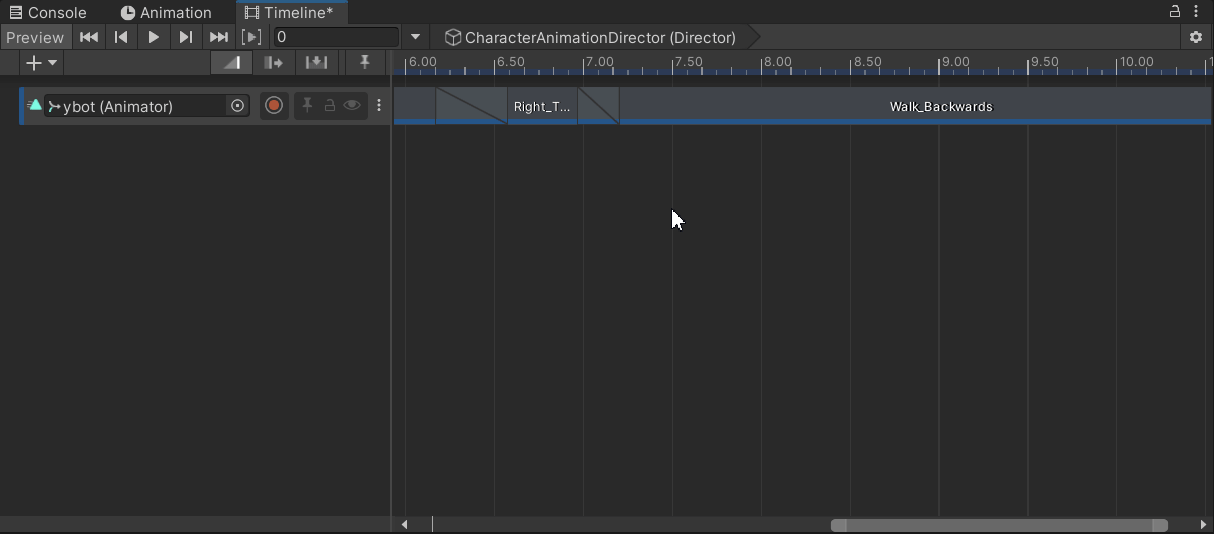Toggle track markers pin on ybot track

[x=307, y=105]
